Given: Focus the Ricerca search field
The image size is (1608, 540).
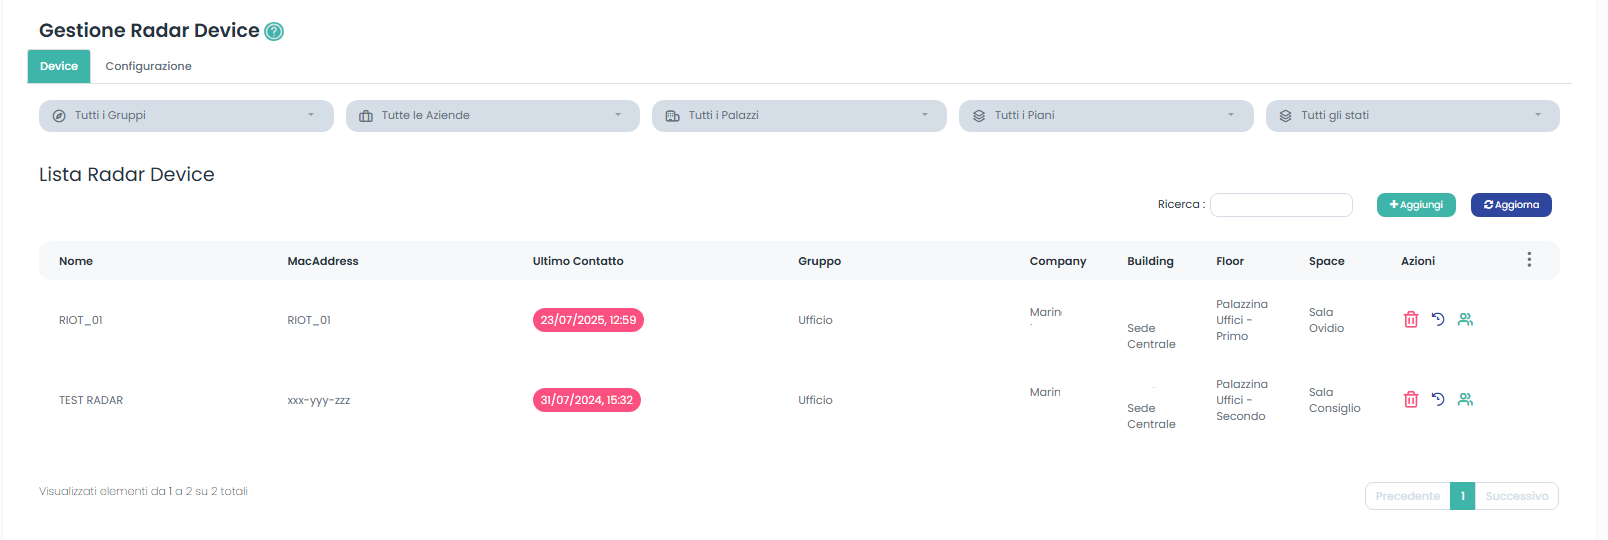Looking at the screenshot, I should [1281, 205].
